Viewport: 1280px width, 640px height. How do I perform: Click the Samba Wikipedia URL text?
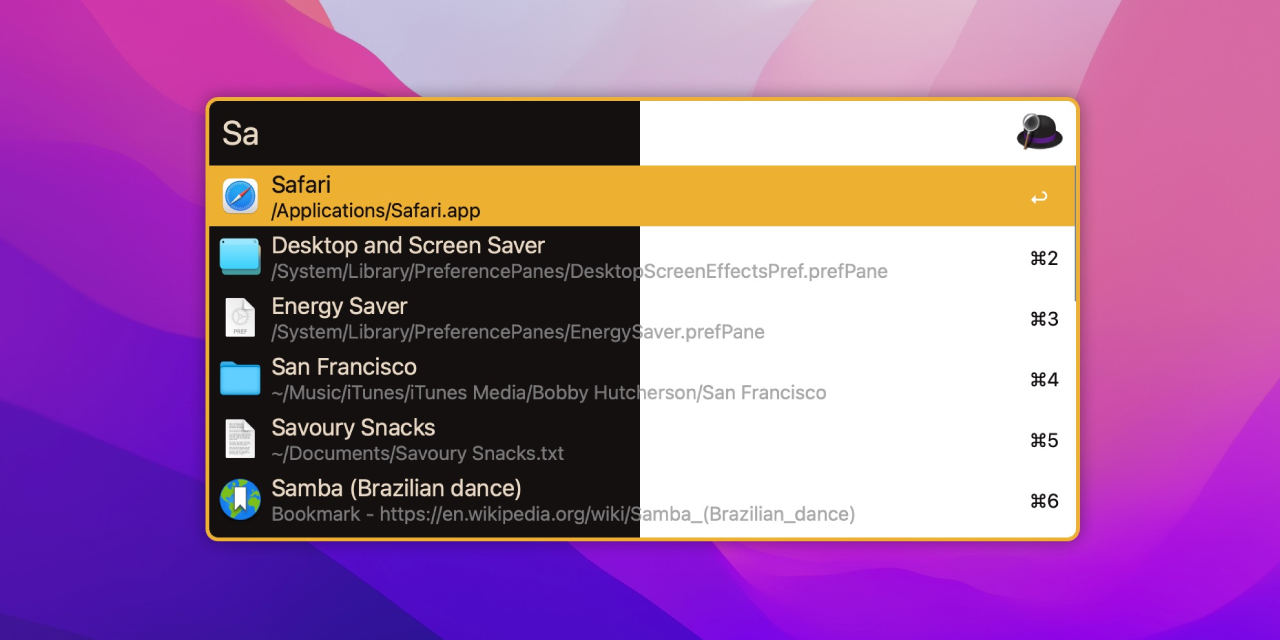click(563, 513)
